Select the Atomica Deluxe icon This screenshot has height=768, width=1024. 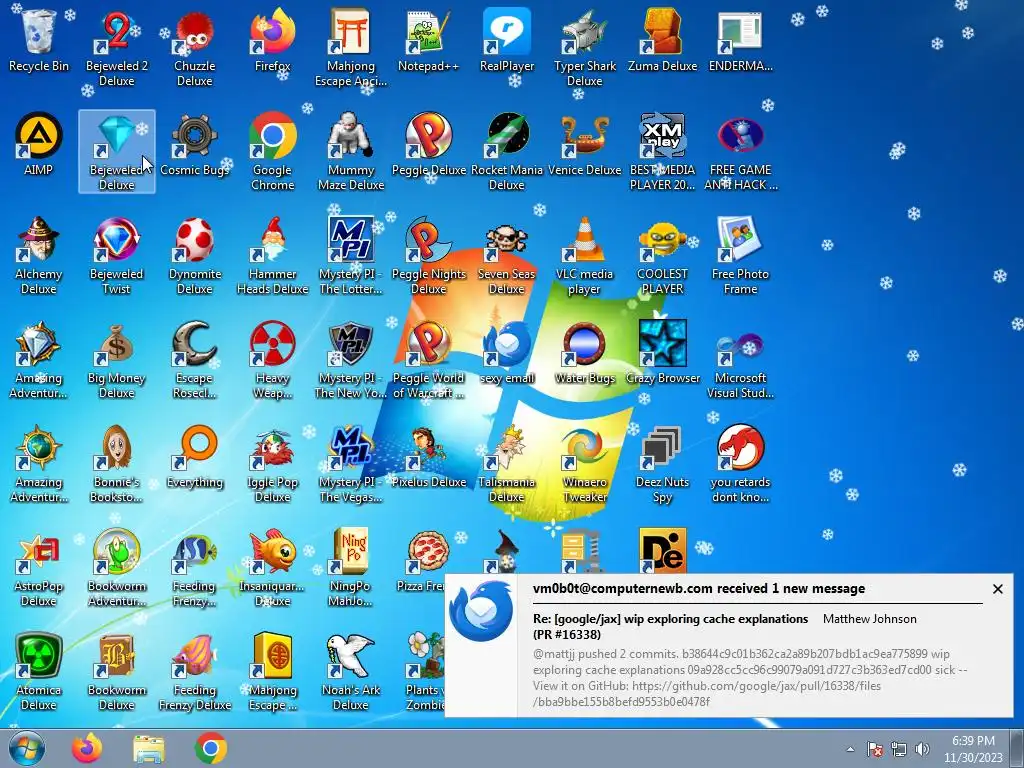(x=39, y=671)
